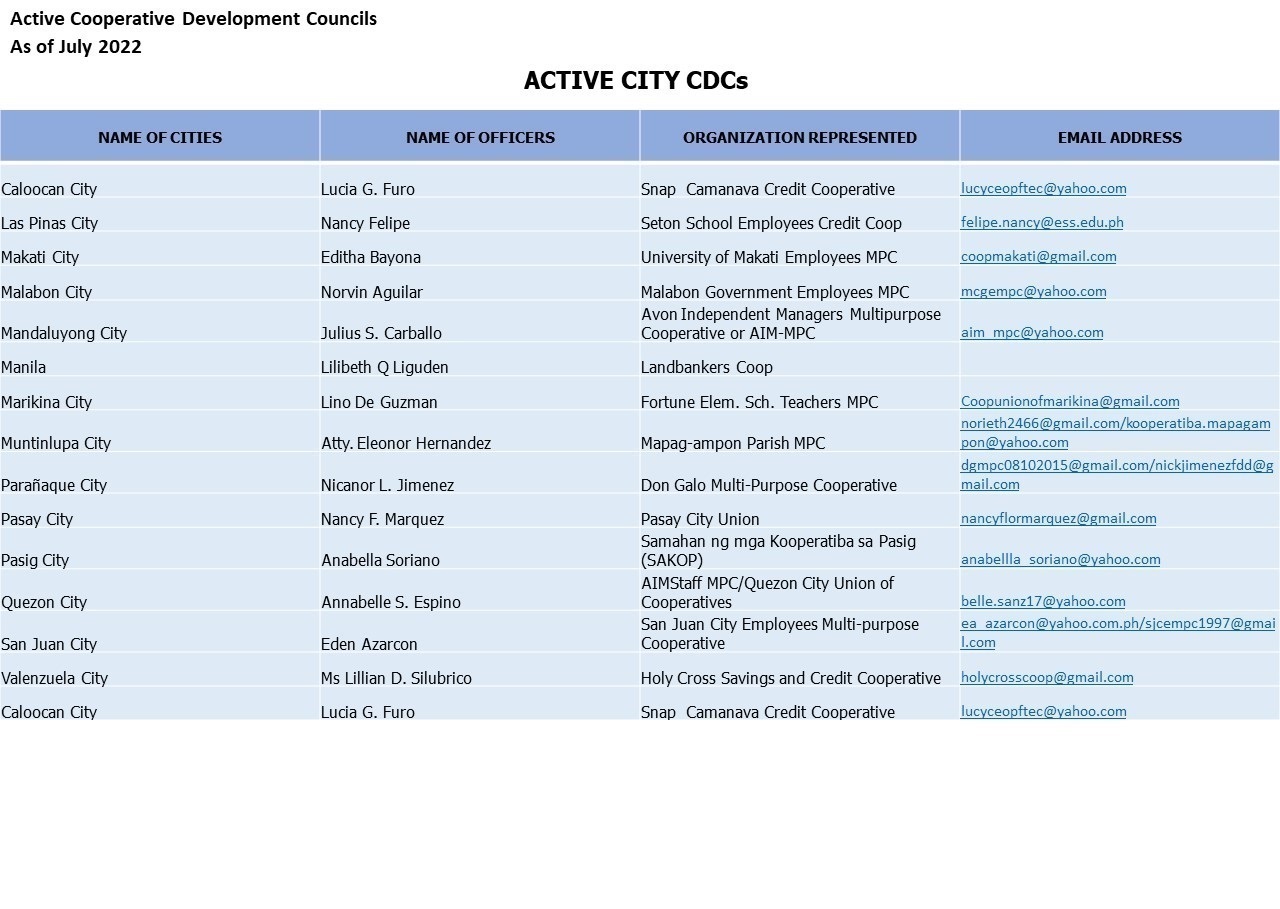Screen dimensions: 1280x909
Task: Open Coopunionofmarikina@gmail.com link
Action: point(1070,401)
